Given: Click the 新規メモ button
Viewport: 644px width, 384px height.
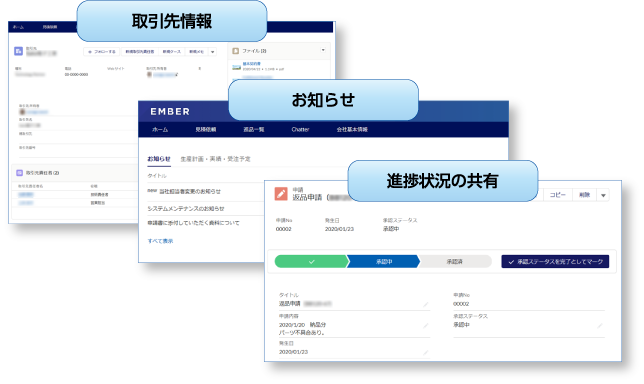Looking at the screenshot, I should [196, 52].
